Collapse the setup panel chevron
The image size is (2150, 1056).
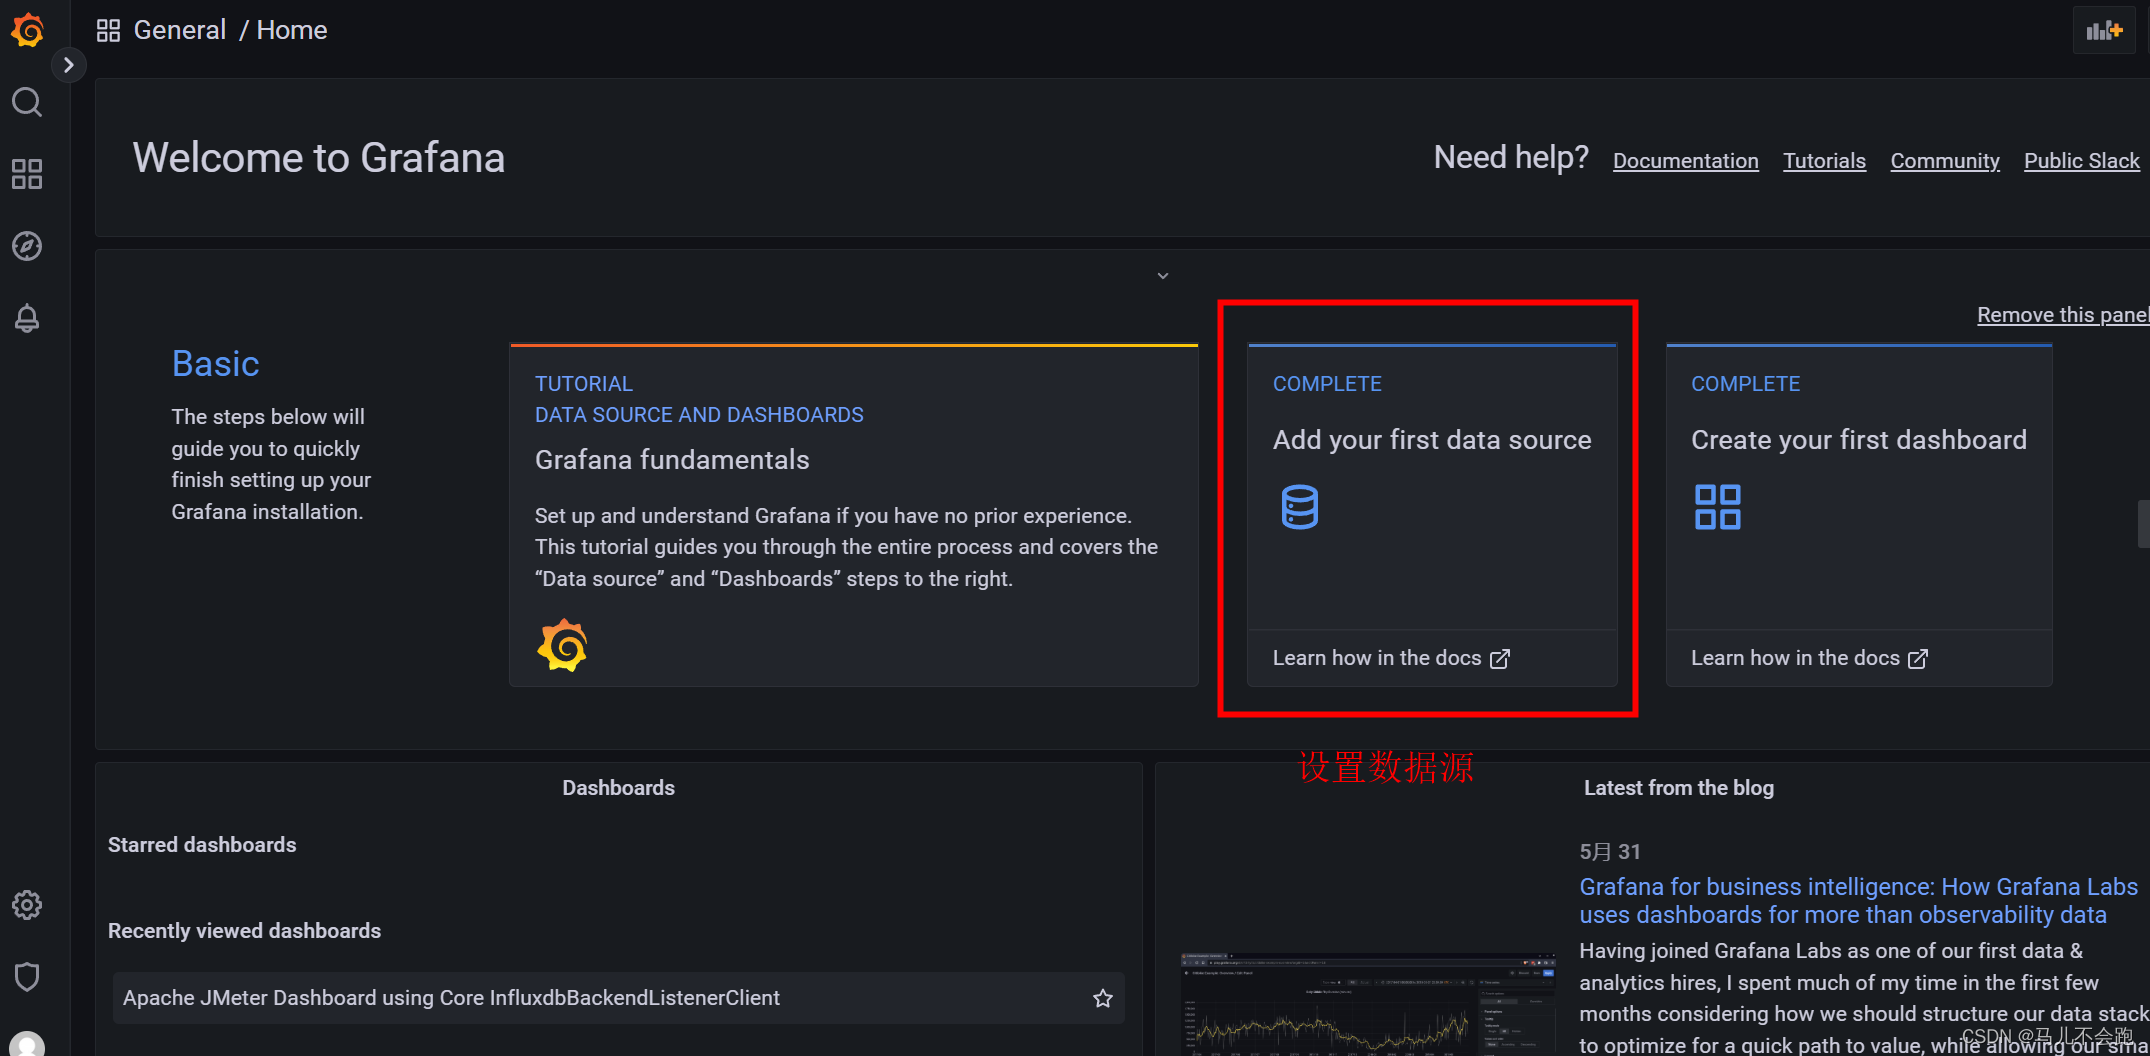click(1162, 276)
